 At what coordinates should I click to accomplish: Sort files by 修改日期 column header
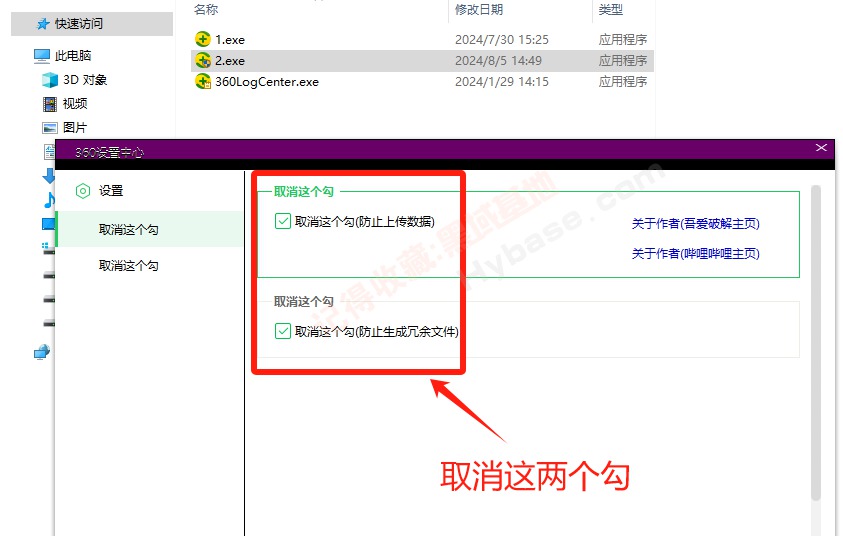click(479, 9)
